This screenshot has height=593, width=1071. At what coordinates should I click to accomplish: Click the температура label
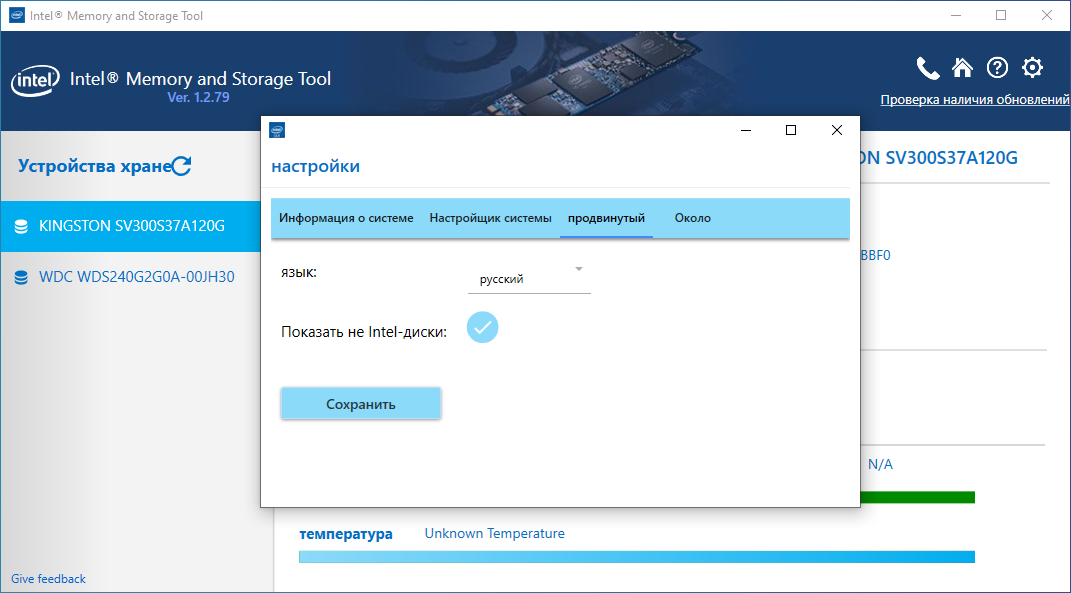click(346, 534)
